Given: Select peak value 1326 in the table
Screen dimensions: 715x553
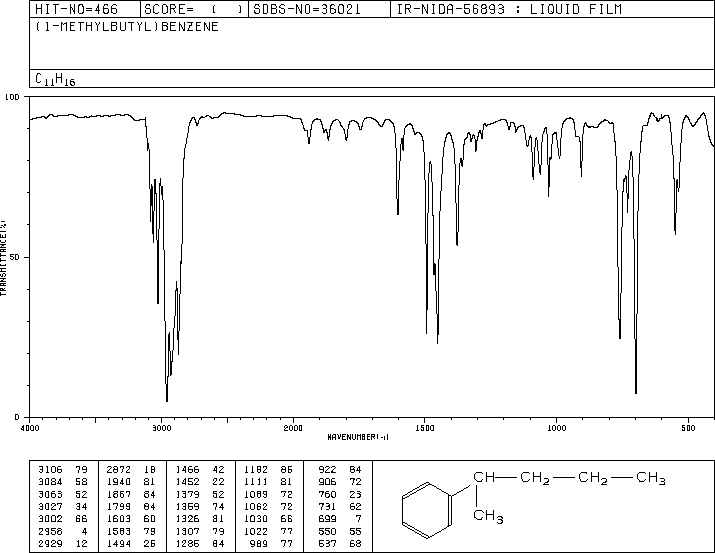Looking at the screenshot, I should coord(187,519).
